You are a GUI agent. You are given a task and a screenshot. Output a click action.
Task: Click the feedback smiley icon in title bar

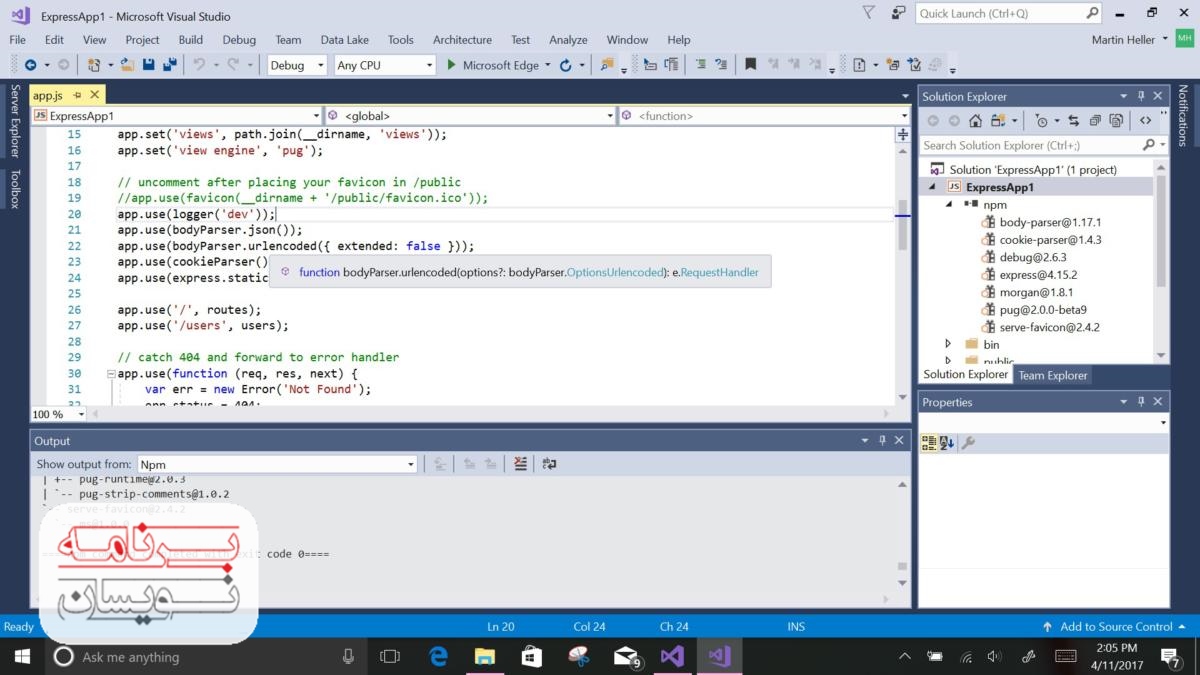click(x=900, y=13)
